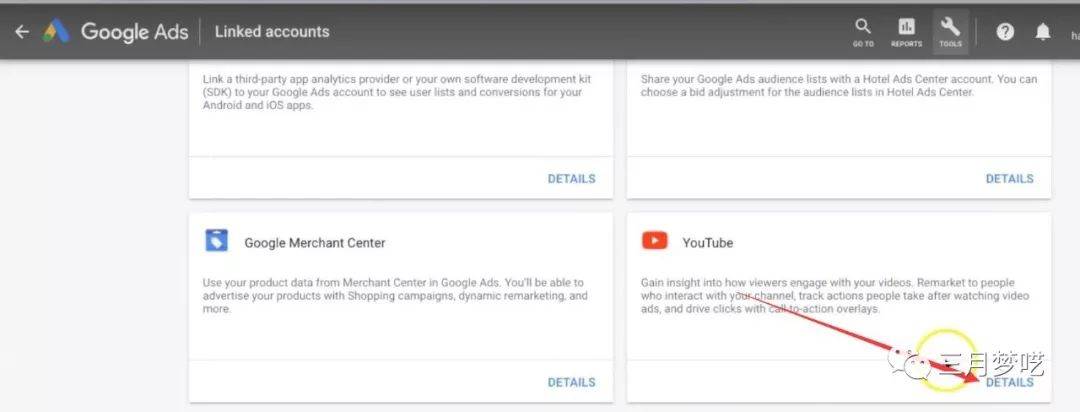Open DETAILS for third-party app analytics card
This screenshot has height=412, width=1080.
pyautogui.click(x=571, y=179)
